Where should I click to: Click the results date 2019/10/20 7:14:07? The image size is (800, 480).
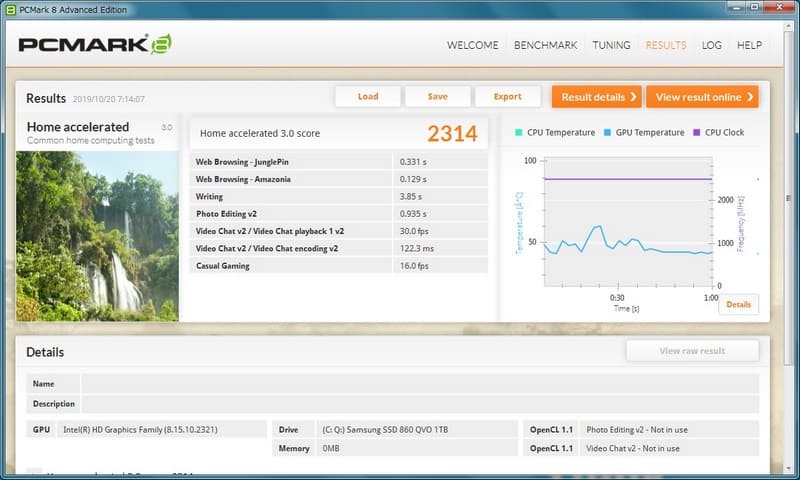pos(109,99)
